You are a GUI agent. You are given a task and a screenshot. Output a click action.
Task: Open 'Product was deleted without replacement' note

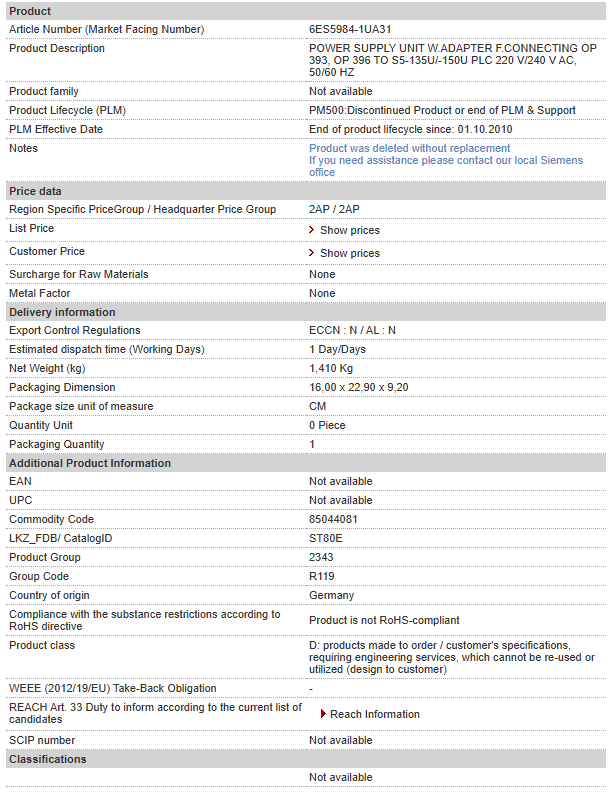pyautogui.click(x=409, y=148)
